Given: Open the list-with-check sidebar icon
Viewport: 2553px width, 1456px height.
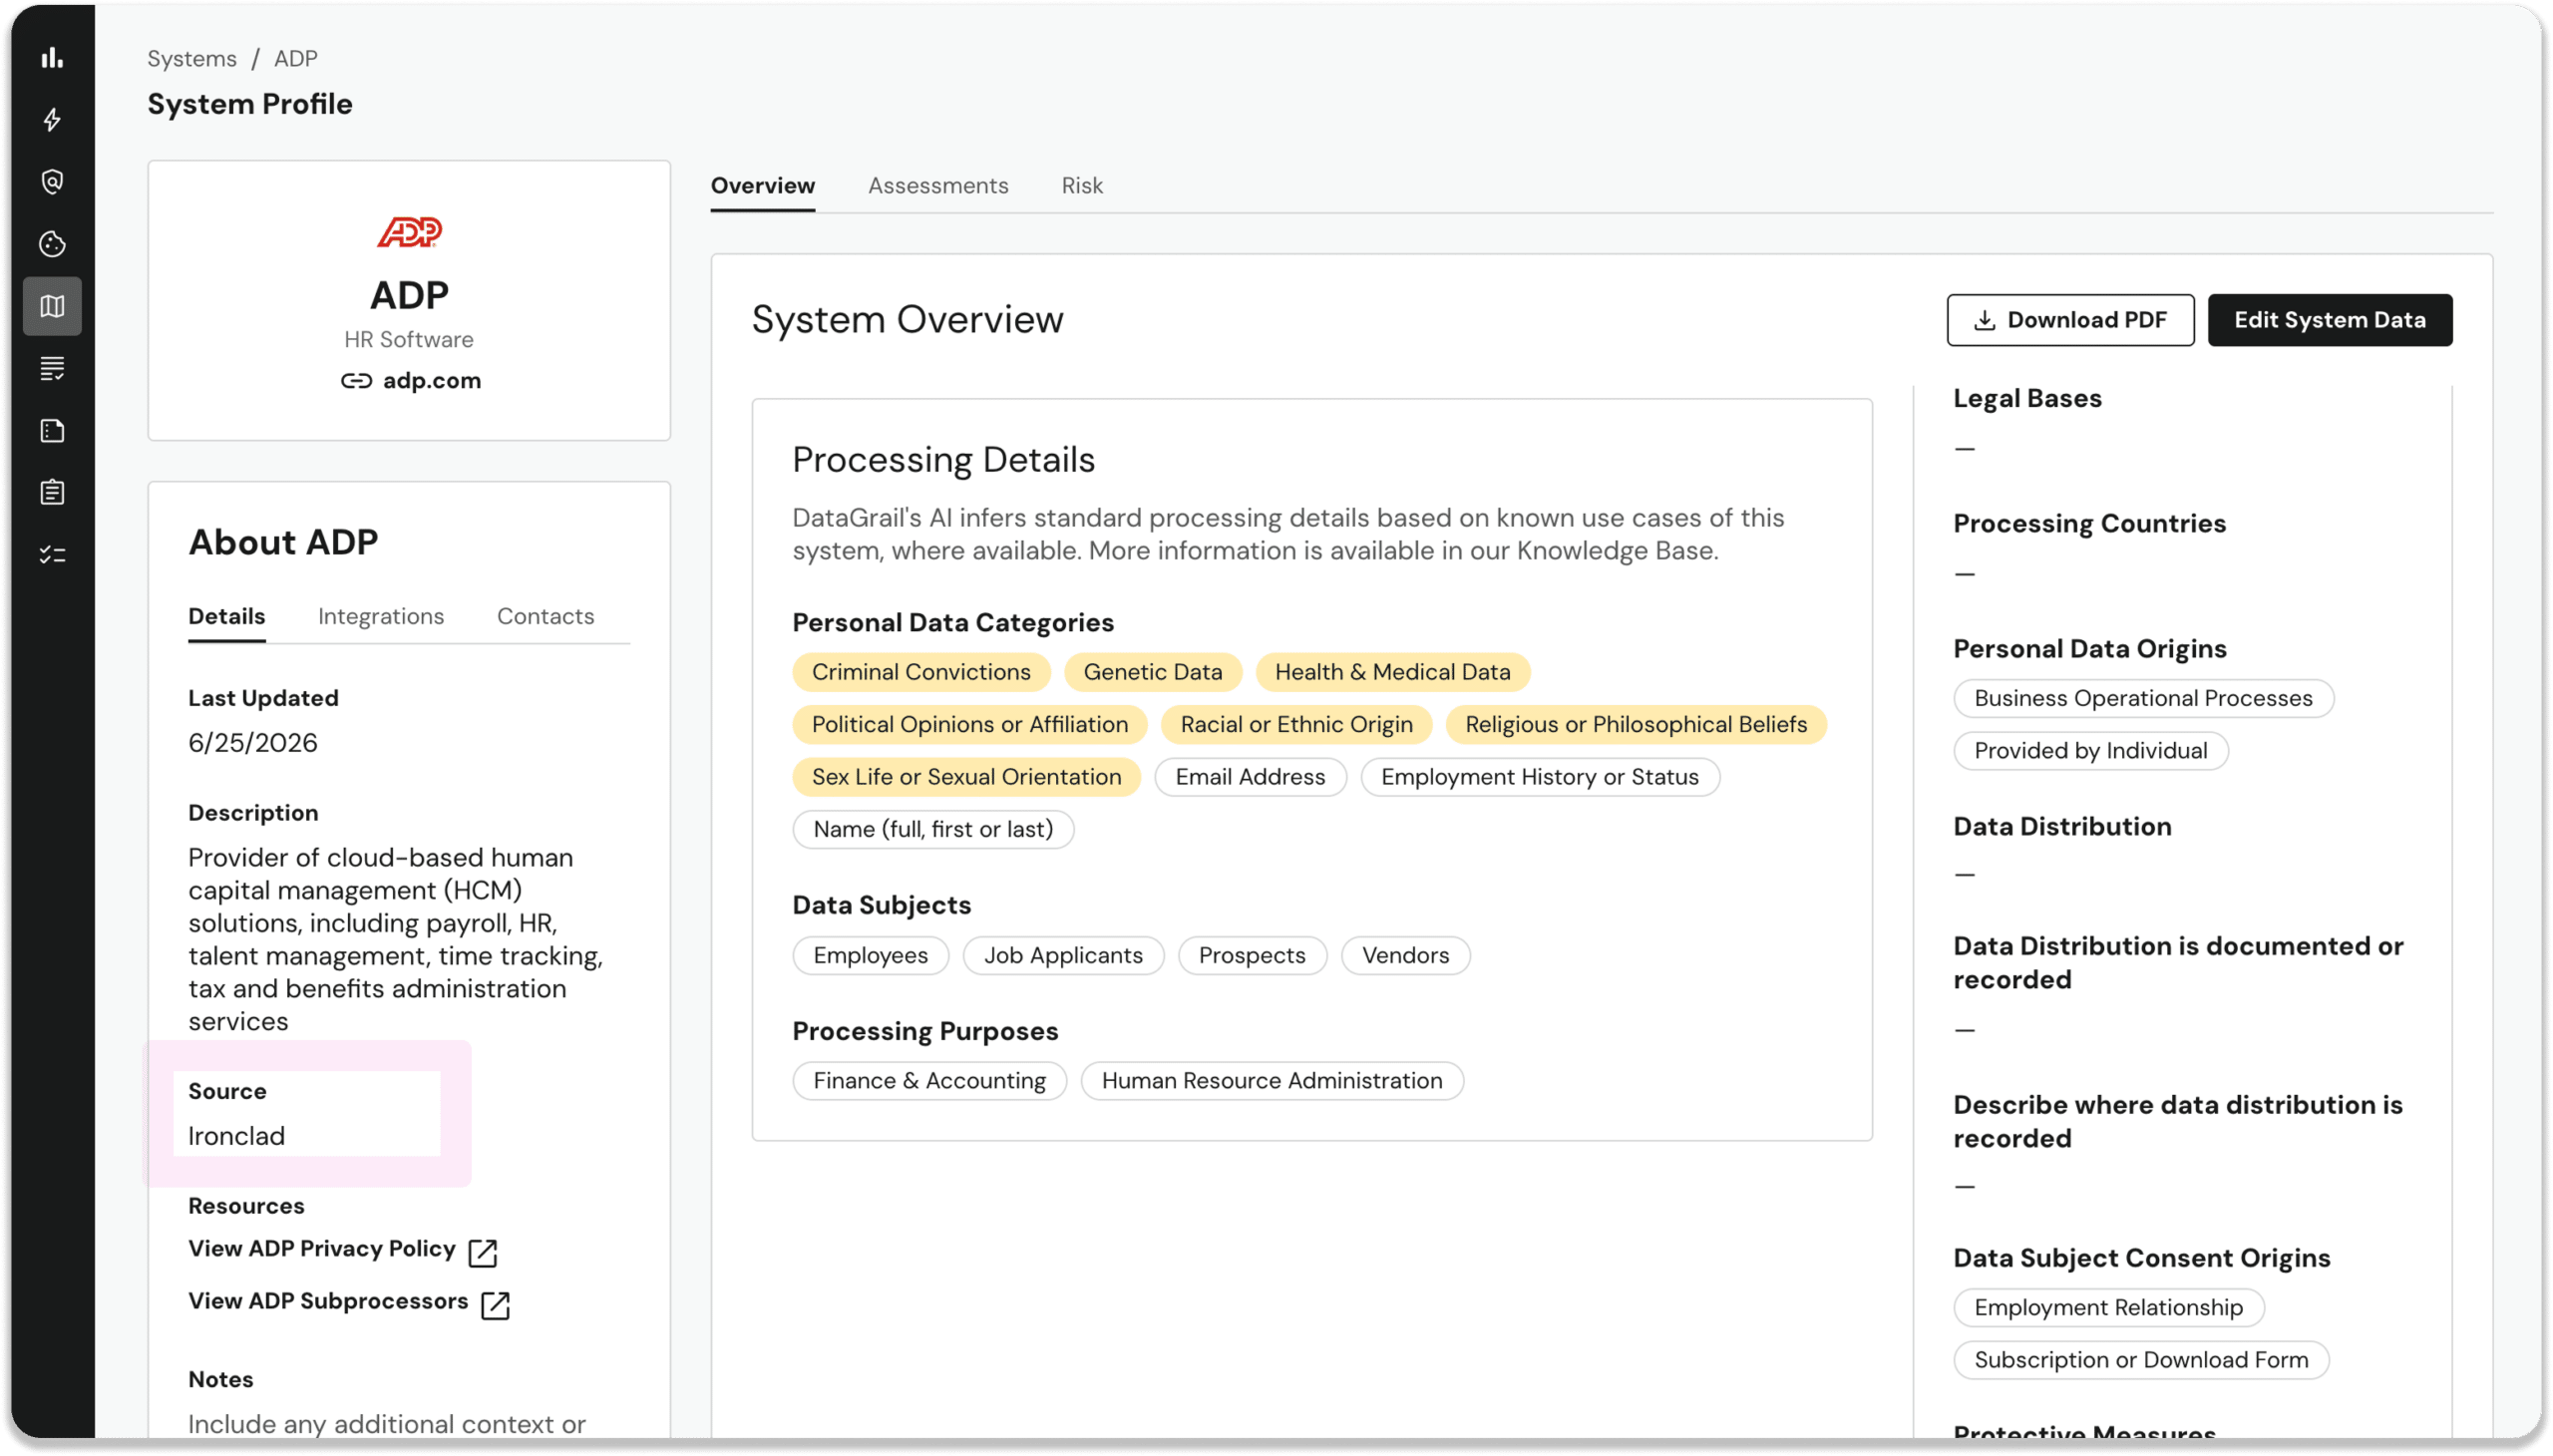Looking at the screenshot, I should pyautogui.click(x=52, y=368).
